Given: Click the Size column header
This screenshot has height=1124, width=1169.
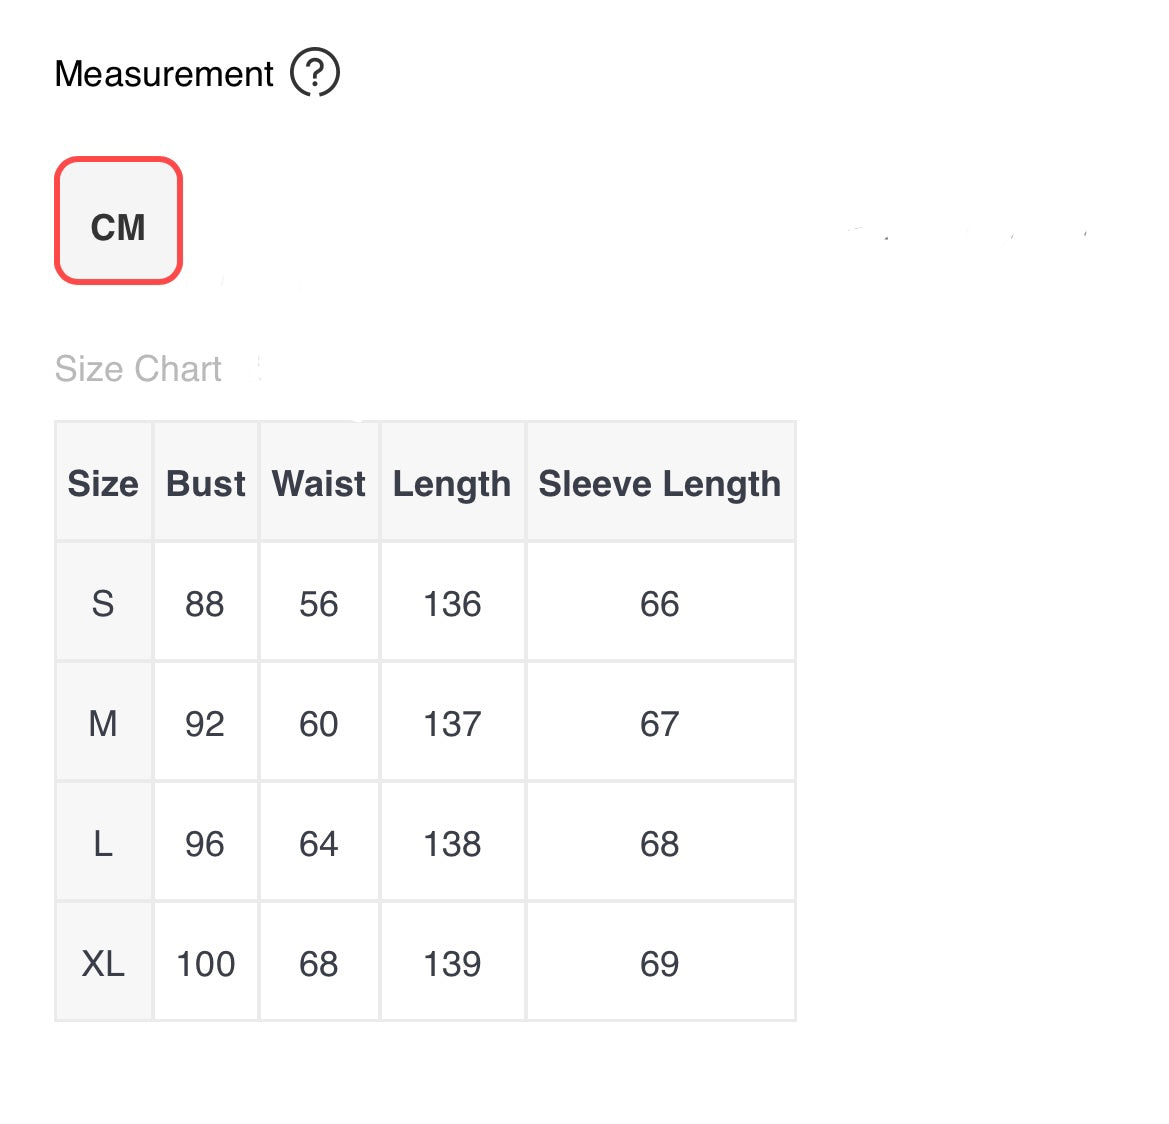Looking at the screenshot, I should tap(103, 484).
